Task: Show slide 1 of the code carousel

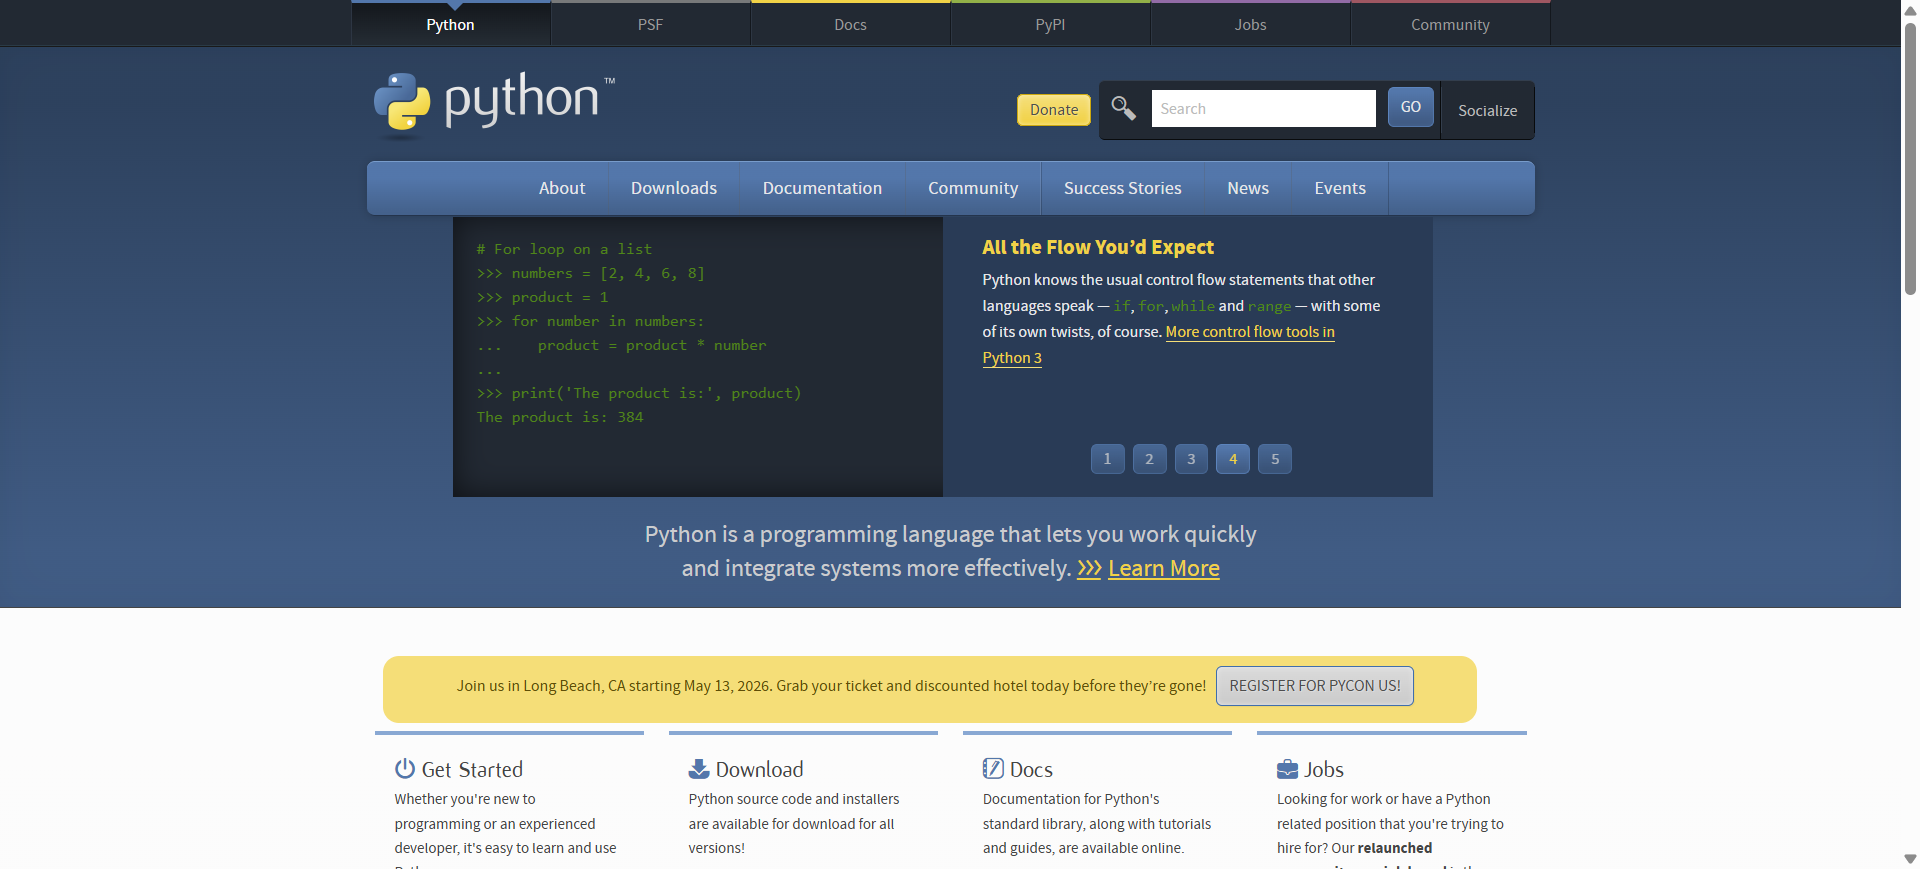Action: 1107,459
